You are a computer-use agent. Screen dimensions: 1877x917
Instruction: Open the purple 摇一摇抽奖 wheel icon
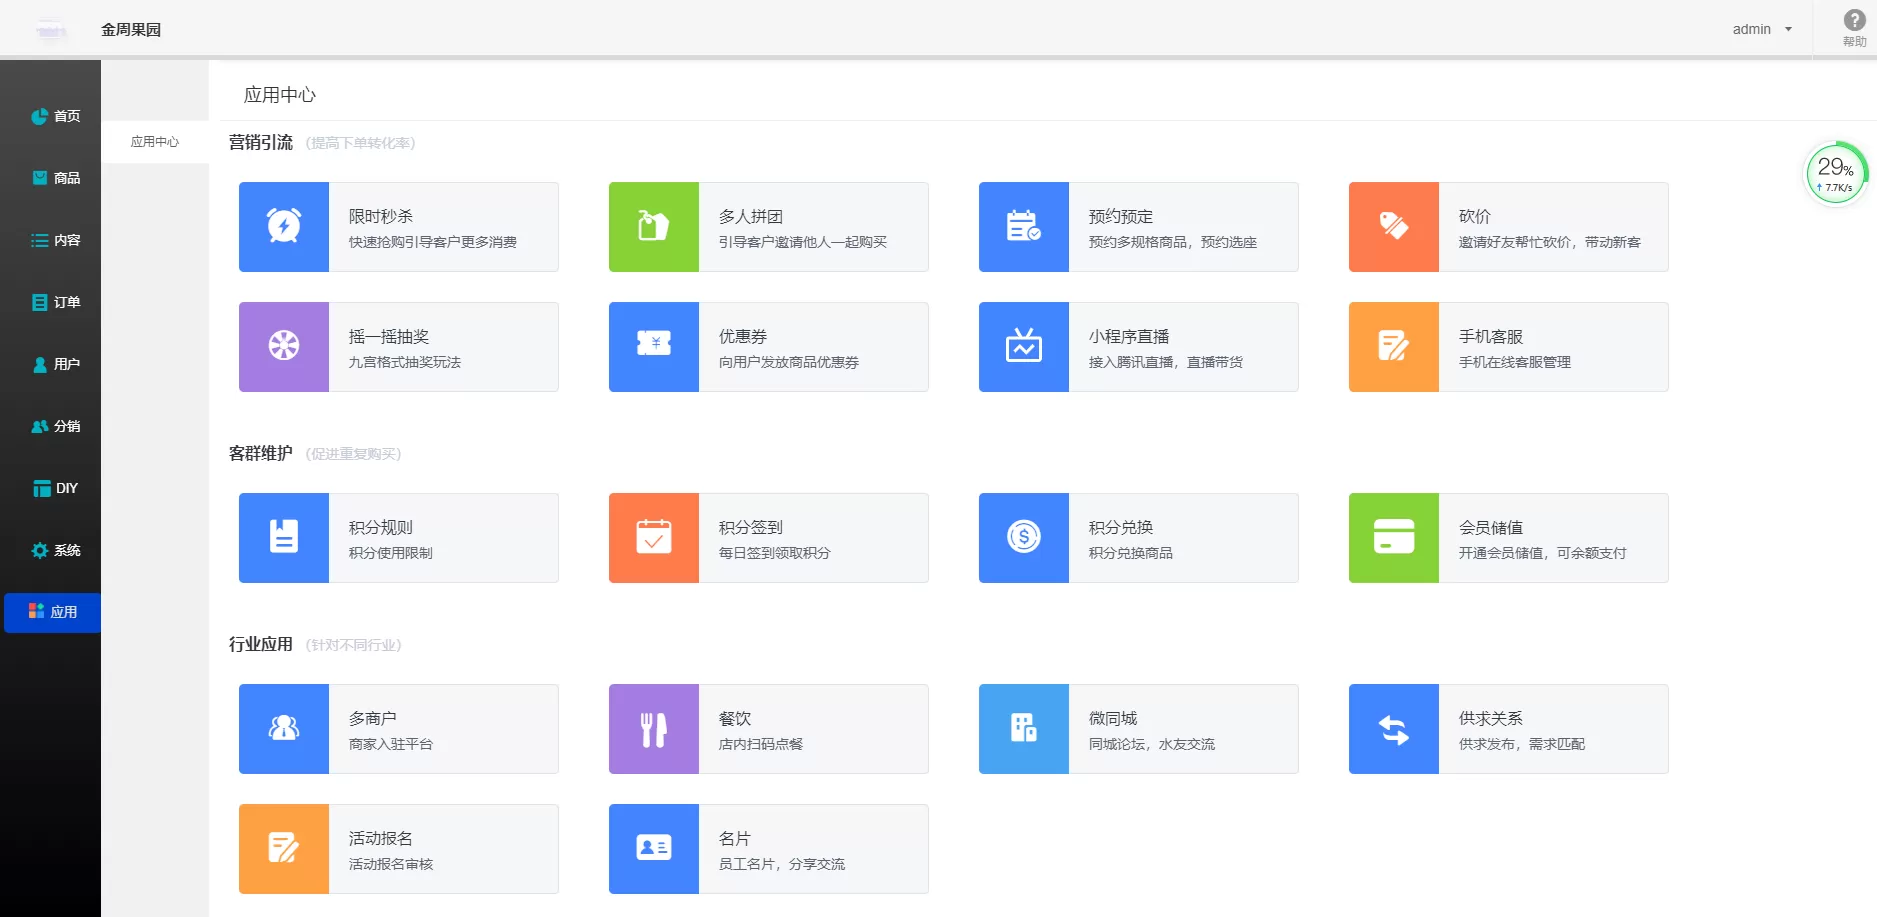click(284, 346)
